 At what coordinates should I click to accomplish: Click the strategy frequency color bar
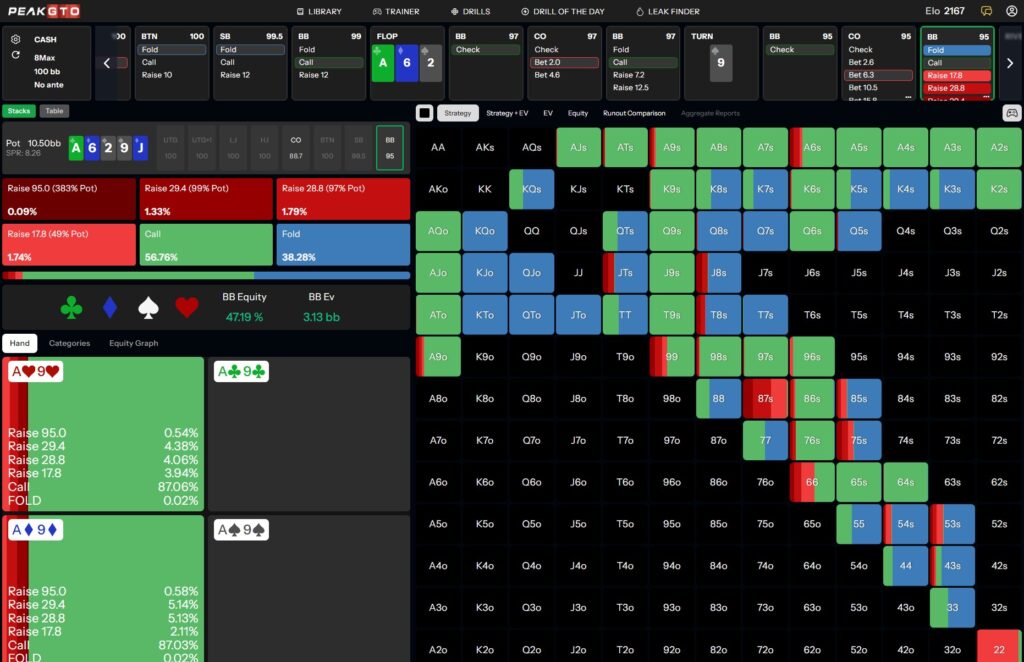coord(206,275)
